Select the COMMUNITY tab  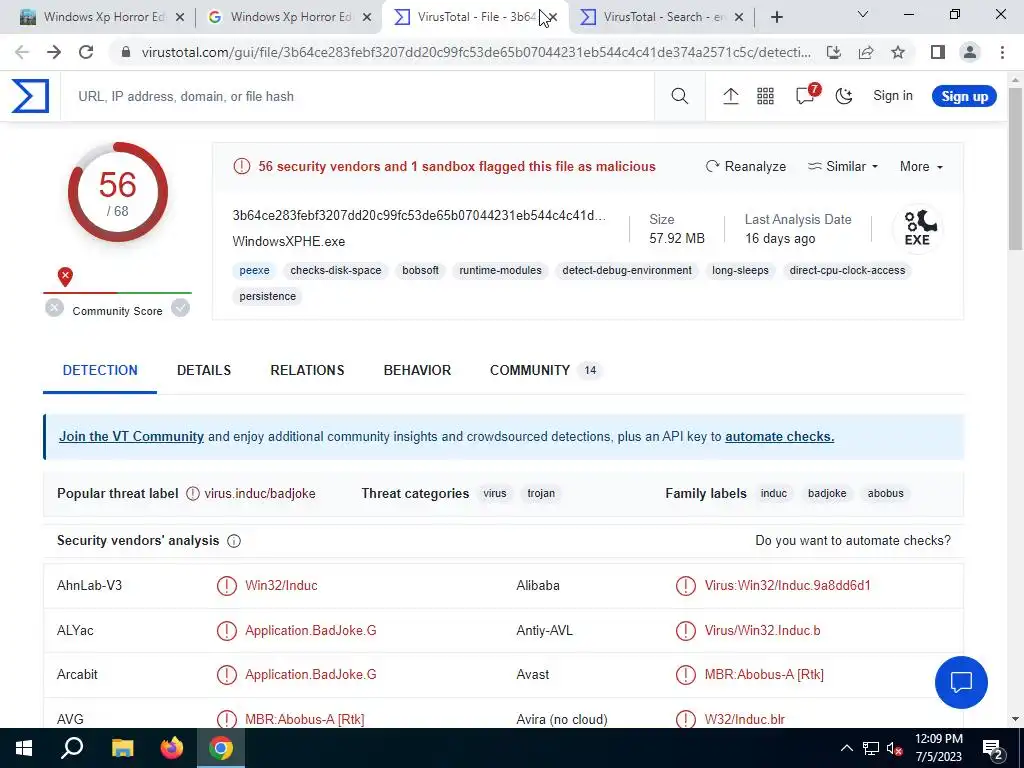point(545,370)
